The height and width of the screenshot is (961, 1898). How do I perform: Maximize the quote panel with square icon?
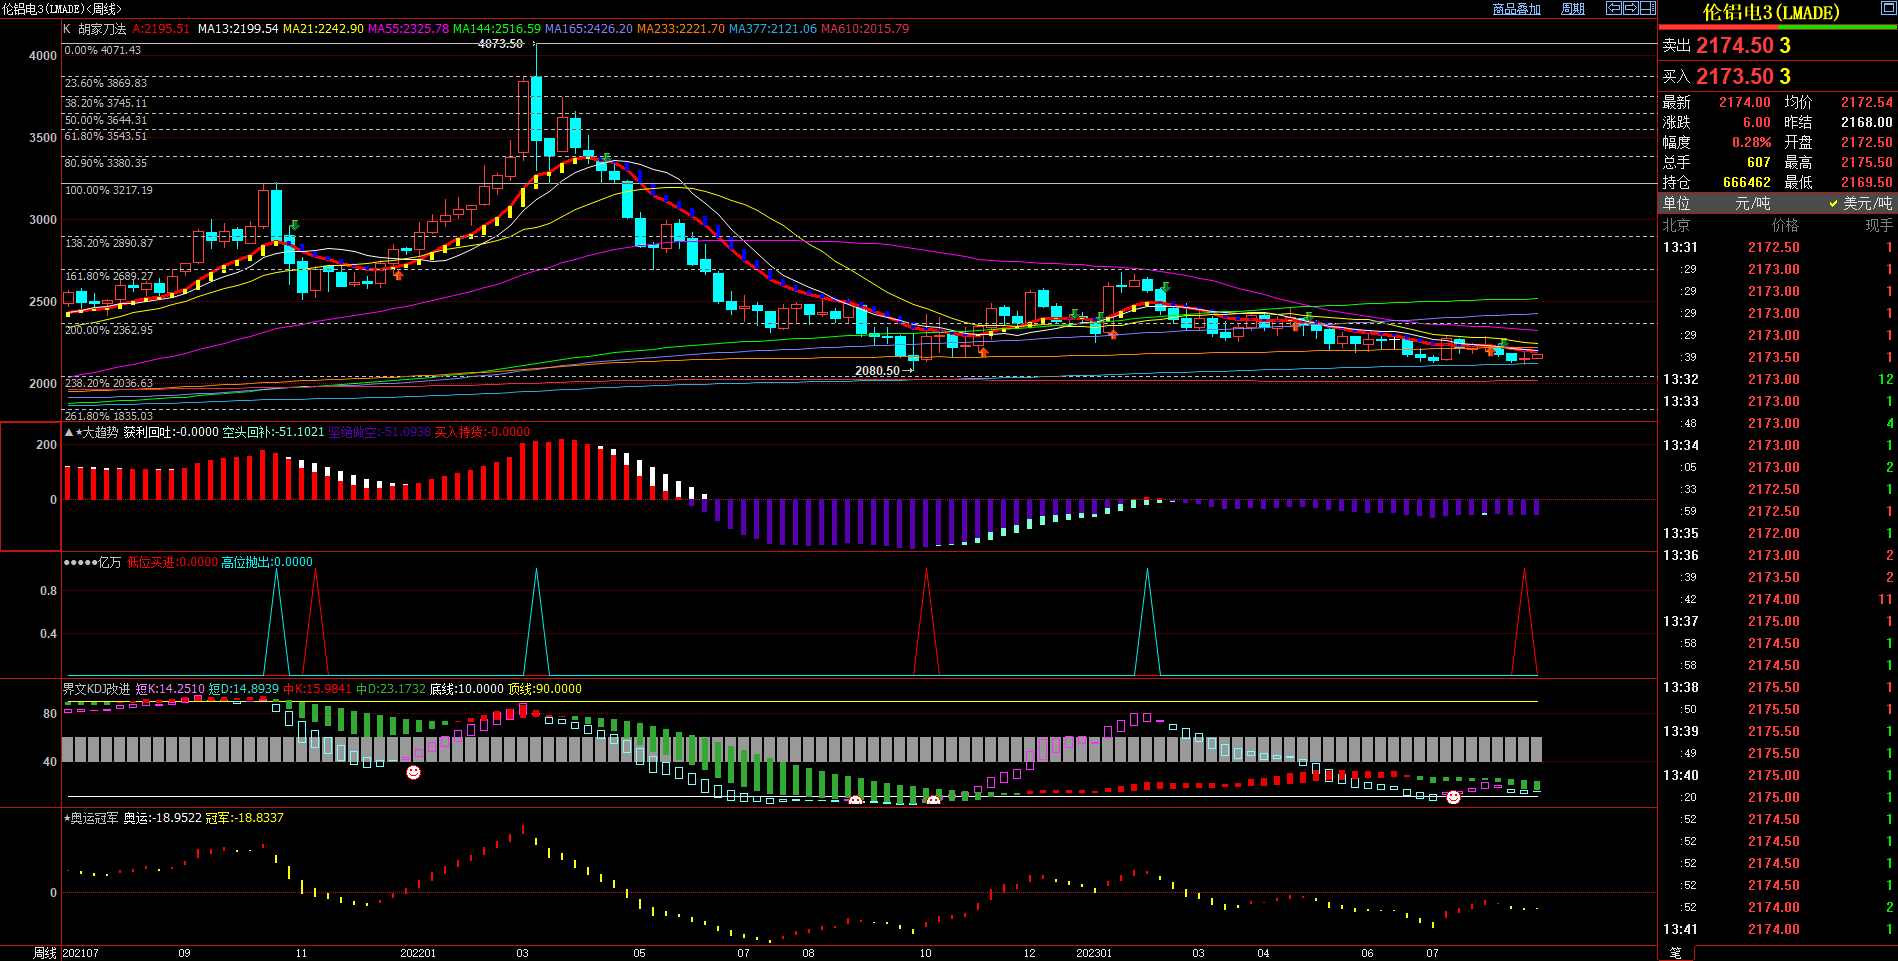coord(1887,9)
